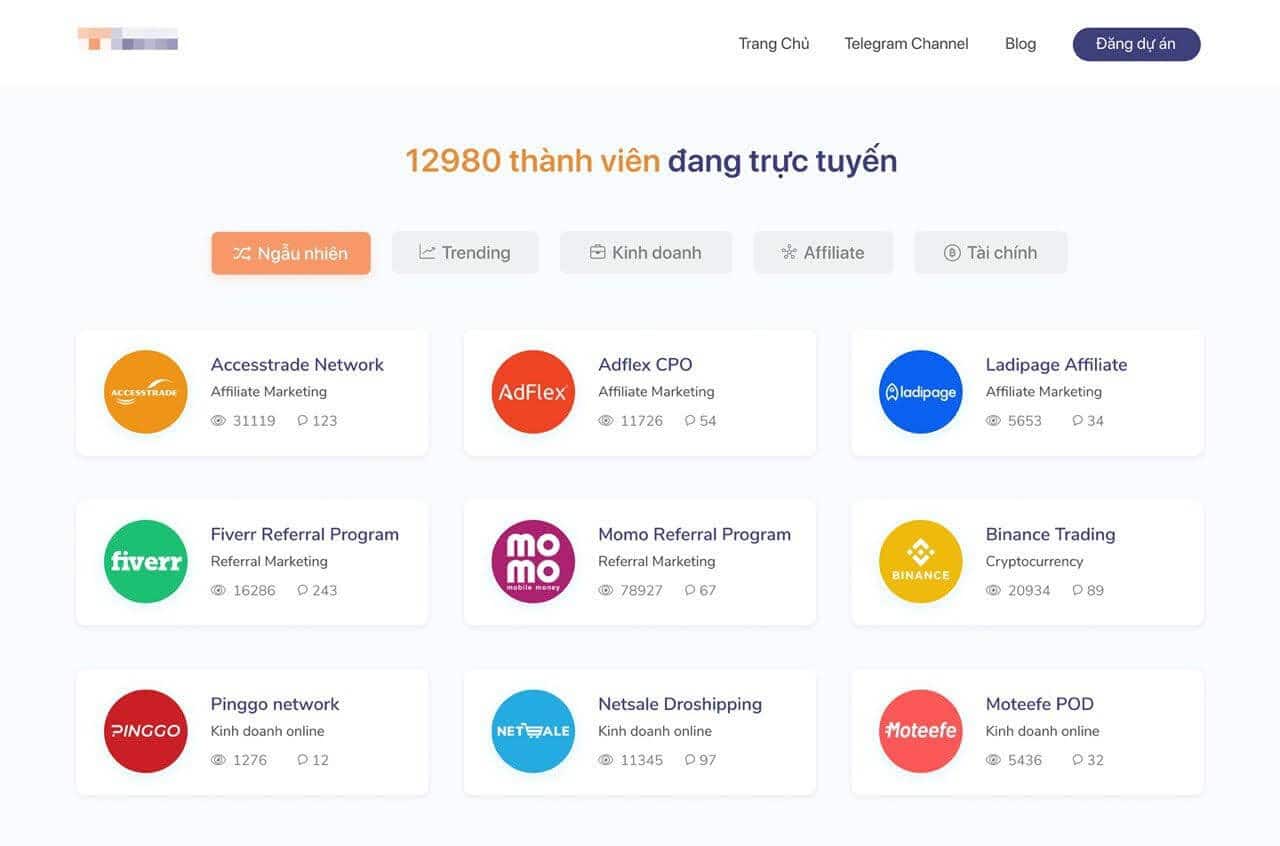Open Trang Chủ in the navigation
This screenshot has height=846, width=1280.
click(774, 44)
